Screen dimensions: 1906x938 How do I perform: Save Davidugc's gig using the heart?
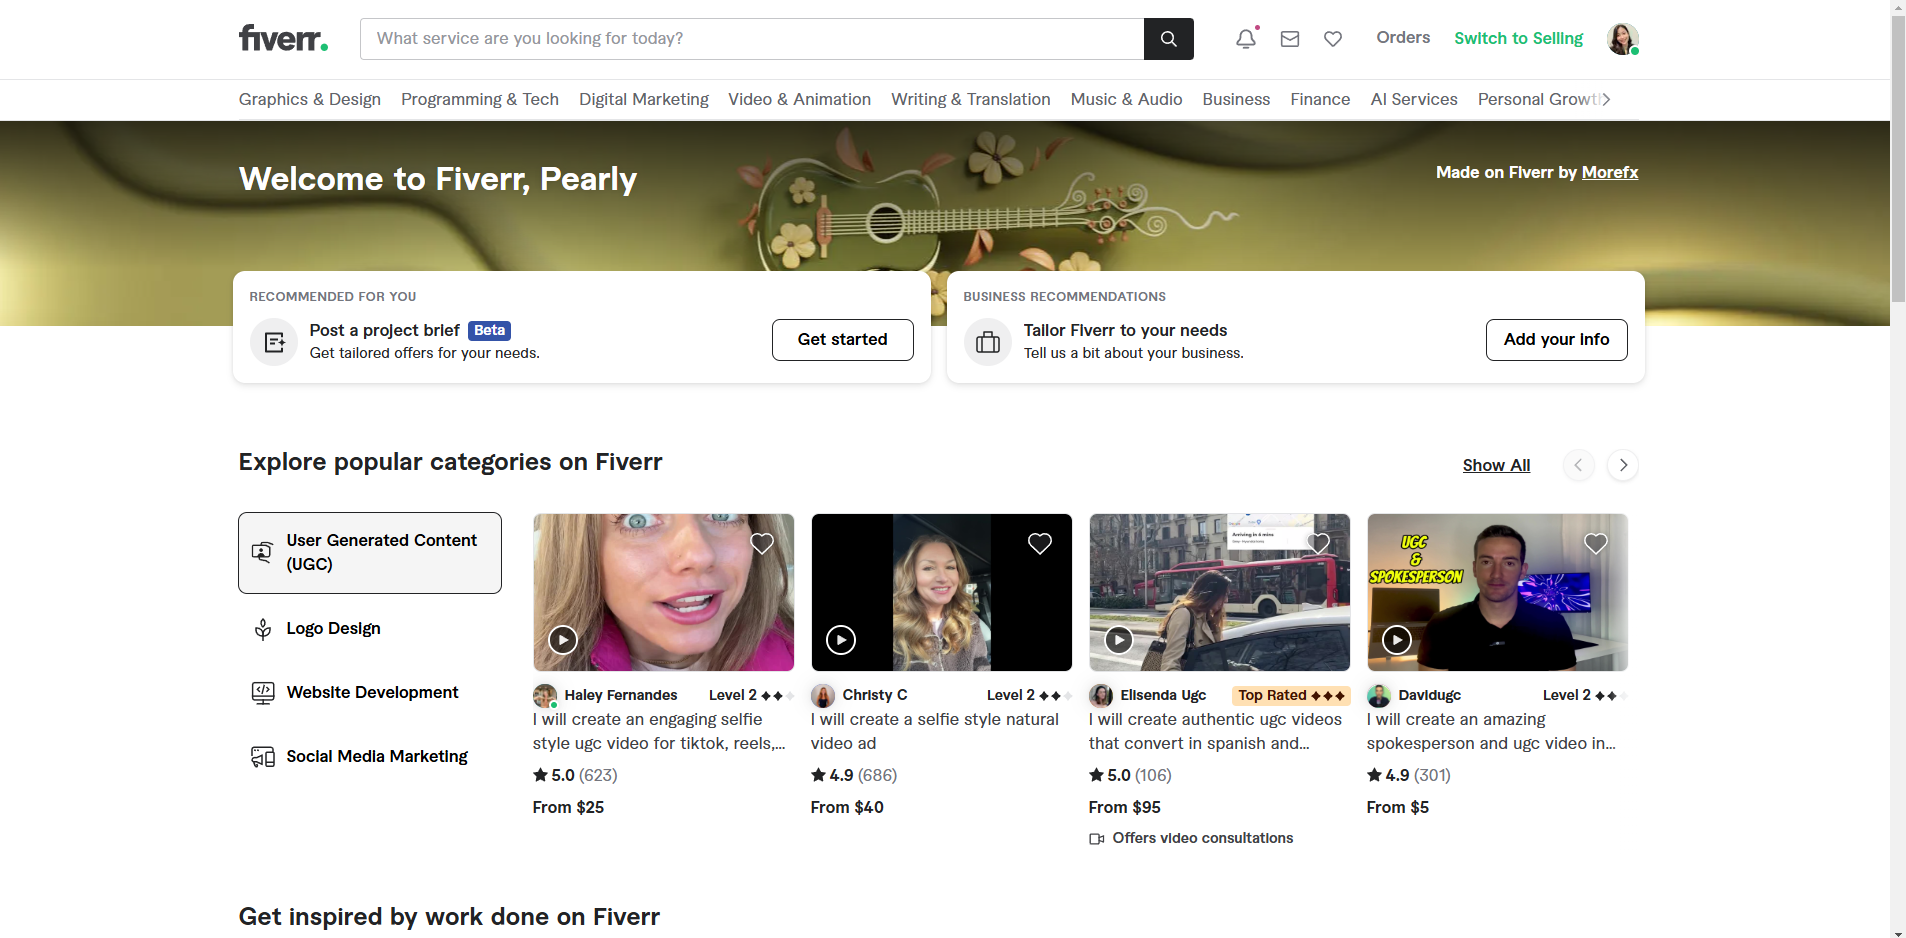(1596, 543)
